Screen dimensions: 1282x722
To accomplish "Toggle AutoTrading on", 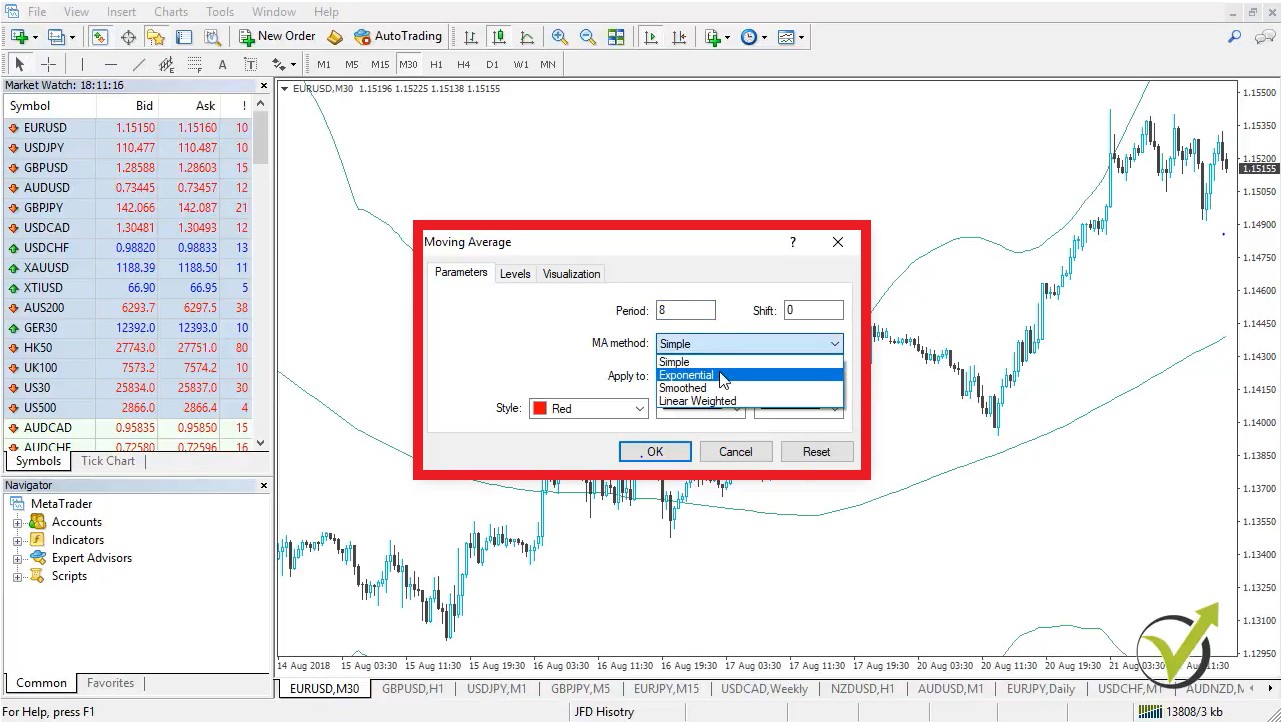I will pyautogui.click(x=398, y=36).
